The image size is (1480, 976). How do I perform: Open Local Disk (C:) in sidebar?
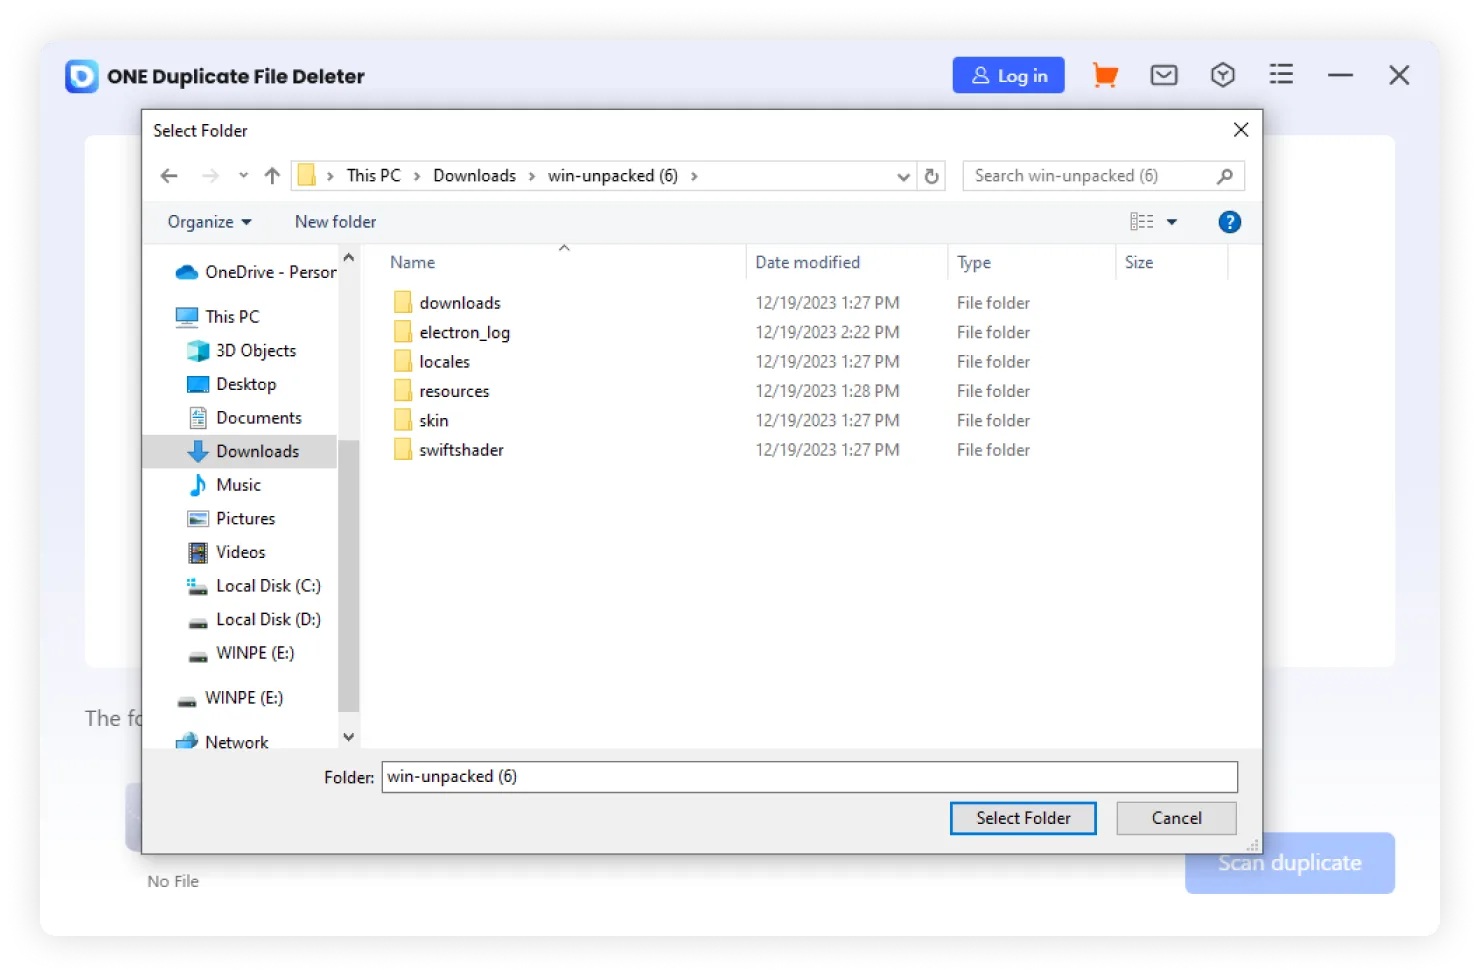pyautogui.click(x=268, y=586)
